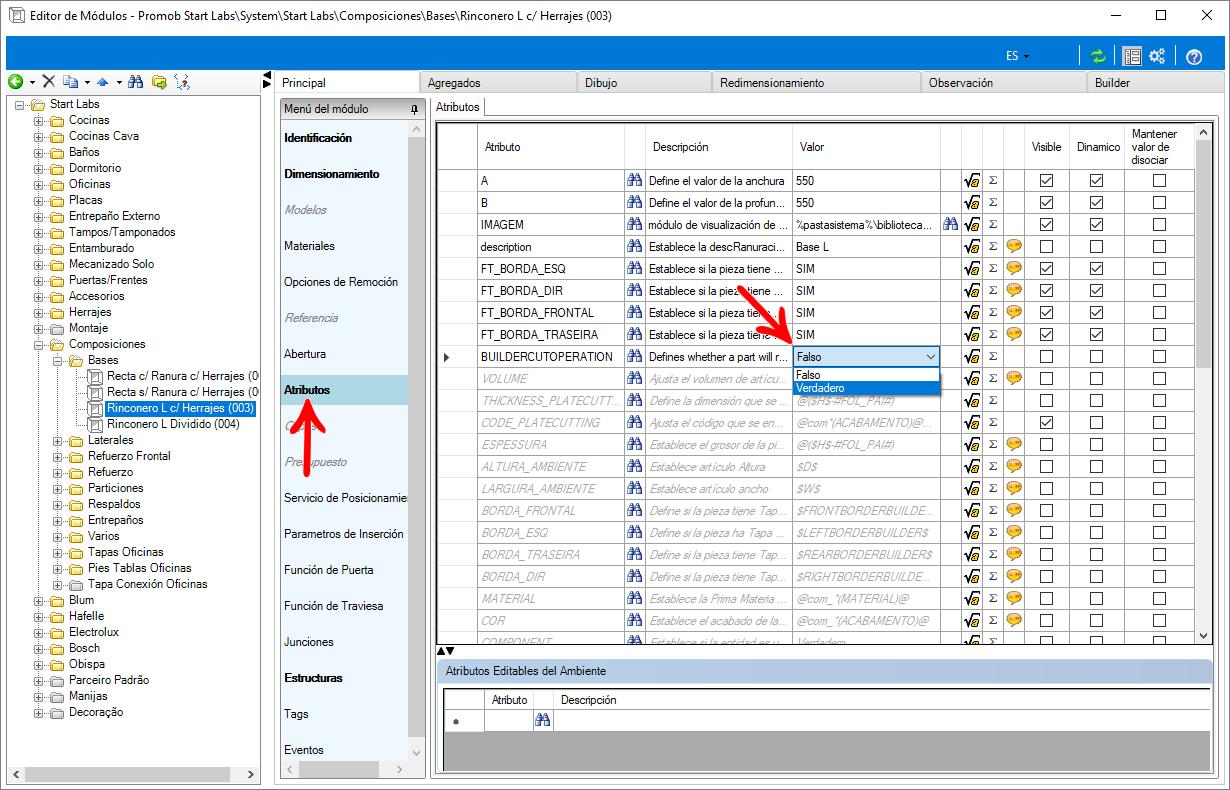Click the folder with green arrow icon
Image resolution: width=1230 pixels, height=790 pixels.
159,82
